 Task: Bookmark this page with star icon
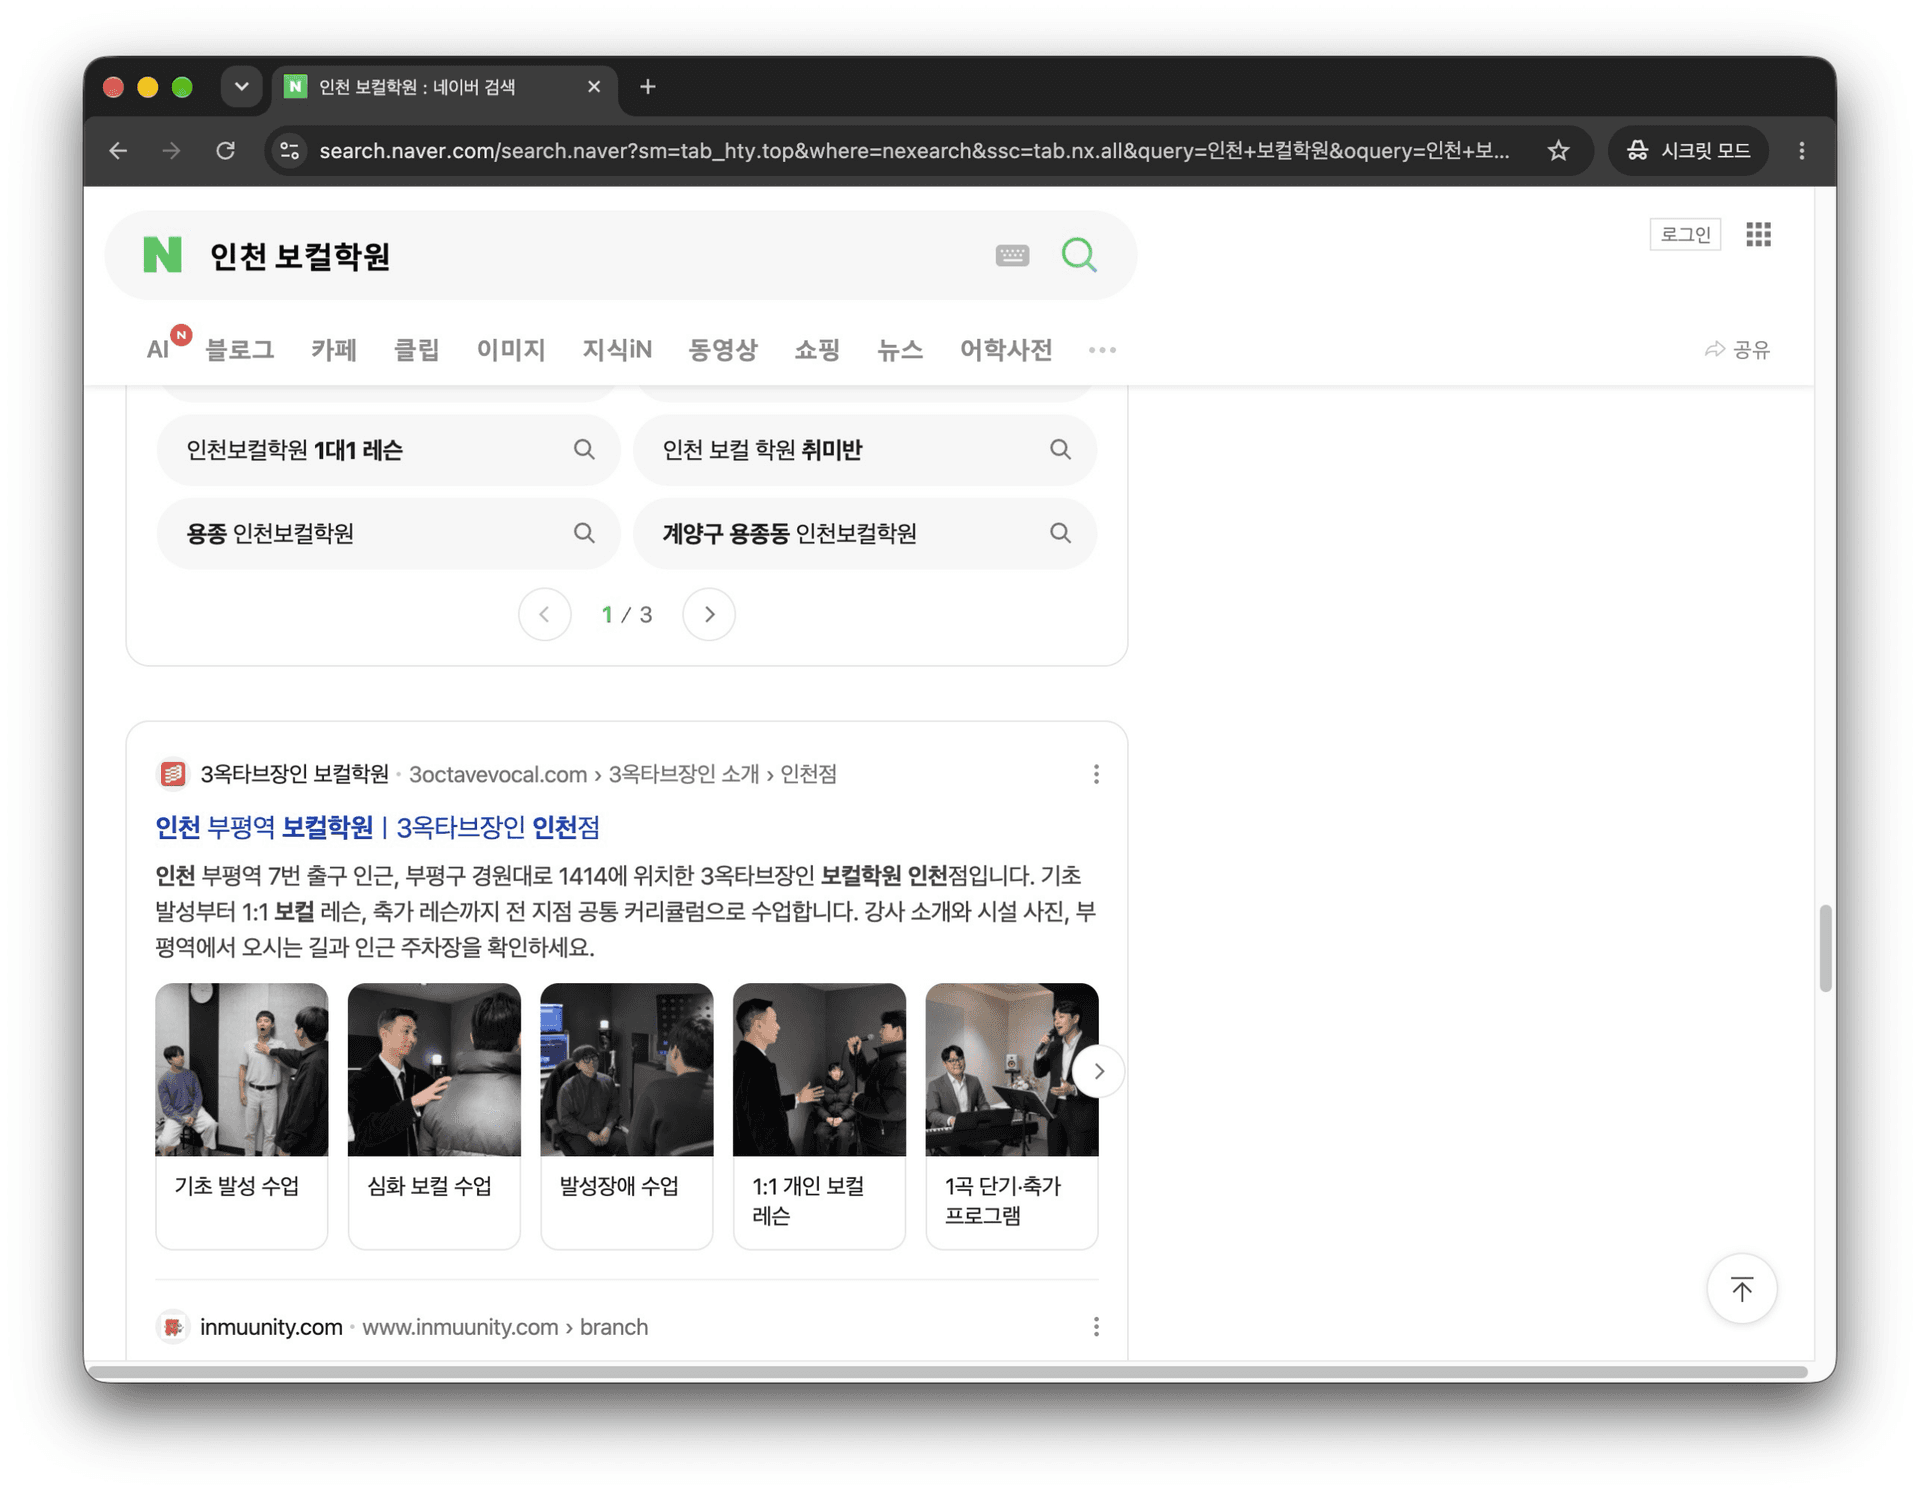[1558, 151]
